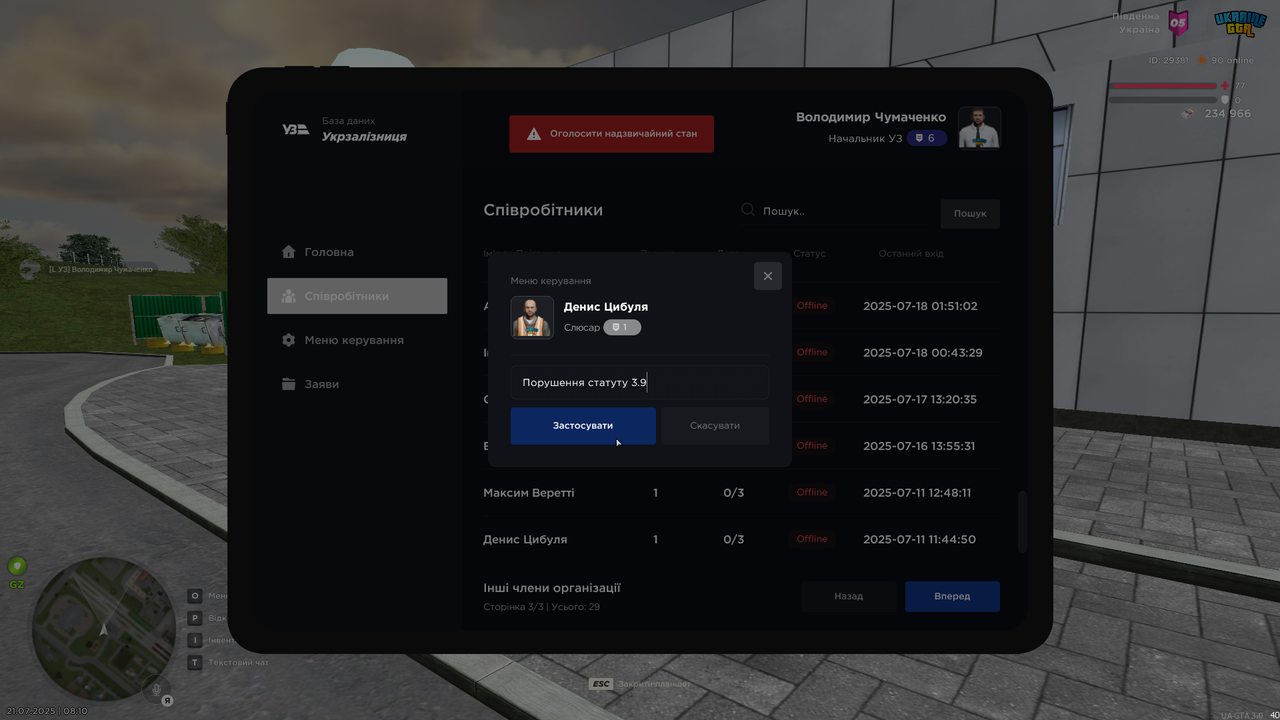Cancel with the Скасувати button
1280x720 pixels.
tap(715, 426)
